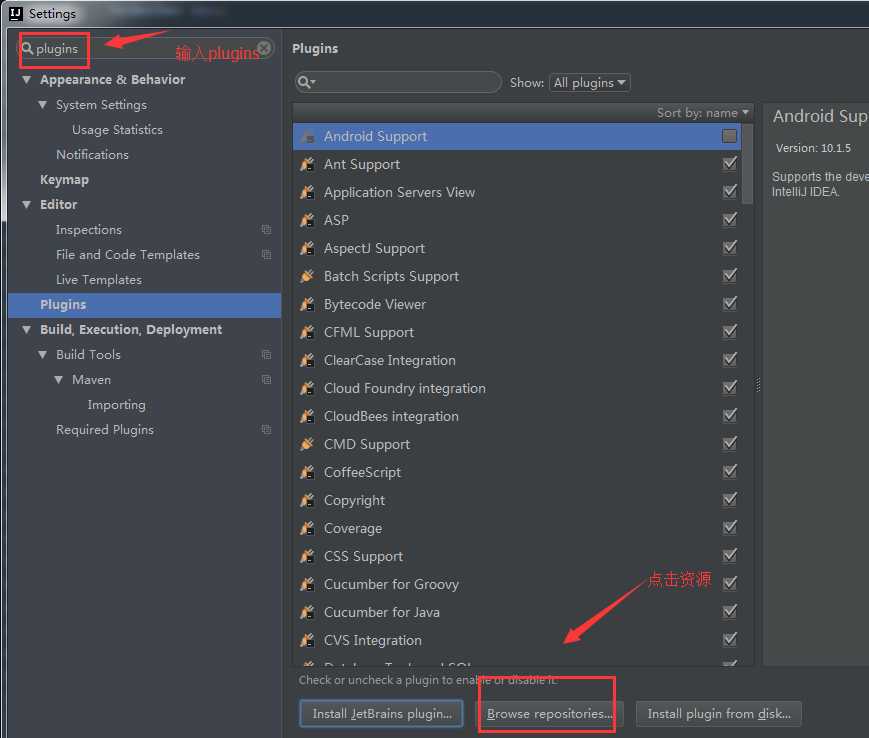
Task: Toggle the CVS Integration checkbox
Action: 730,639
